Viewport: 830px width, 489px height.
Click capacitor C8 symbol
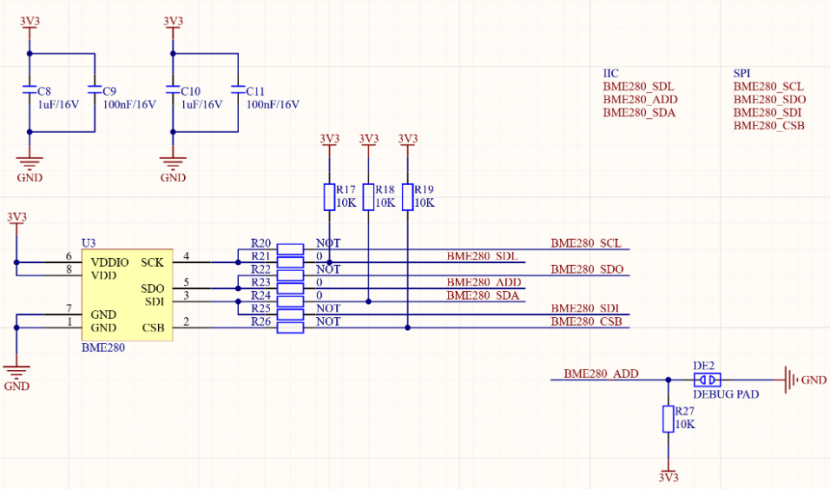click(30, 91)
